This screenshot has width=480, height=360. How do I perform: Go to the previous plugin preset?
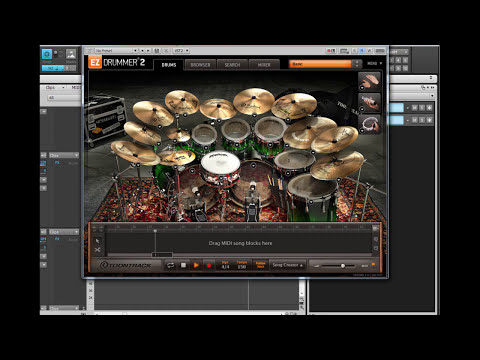142,50
